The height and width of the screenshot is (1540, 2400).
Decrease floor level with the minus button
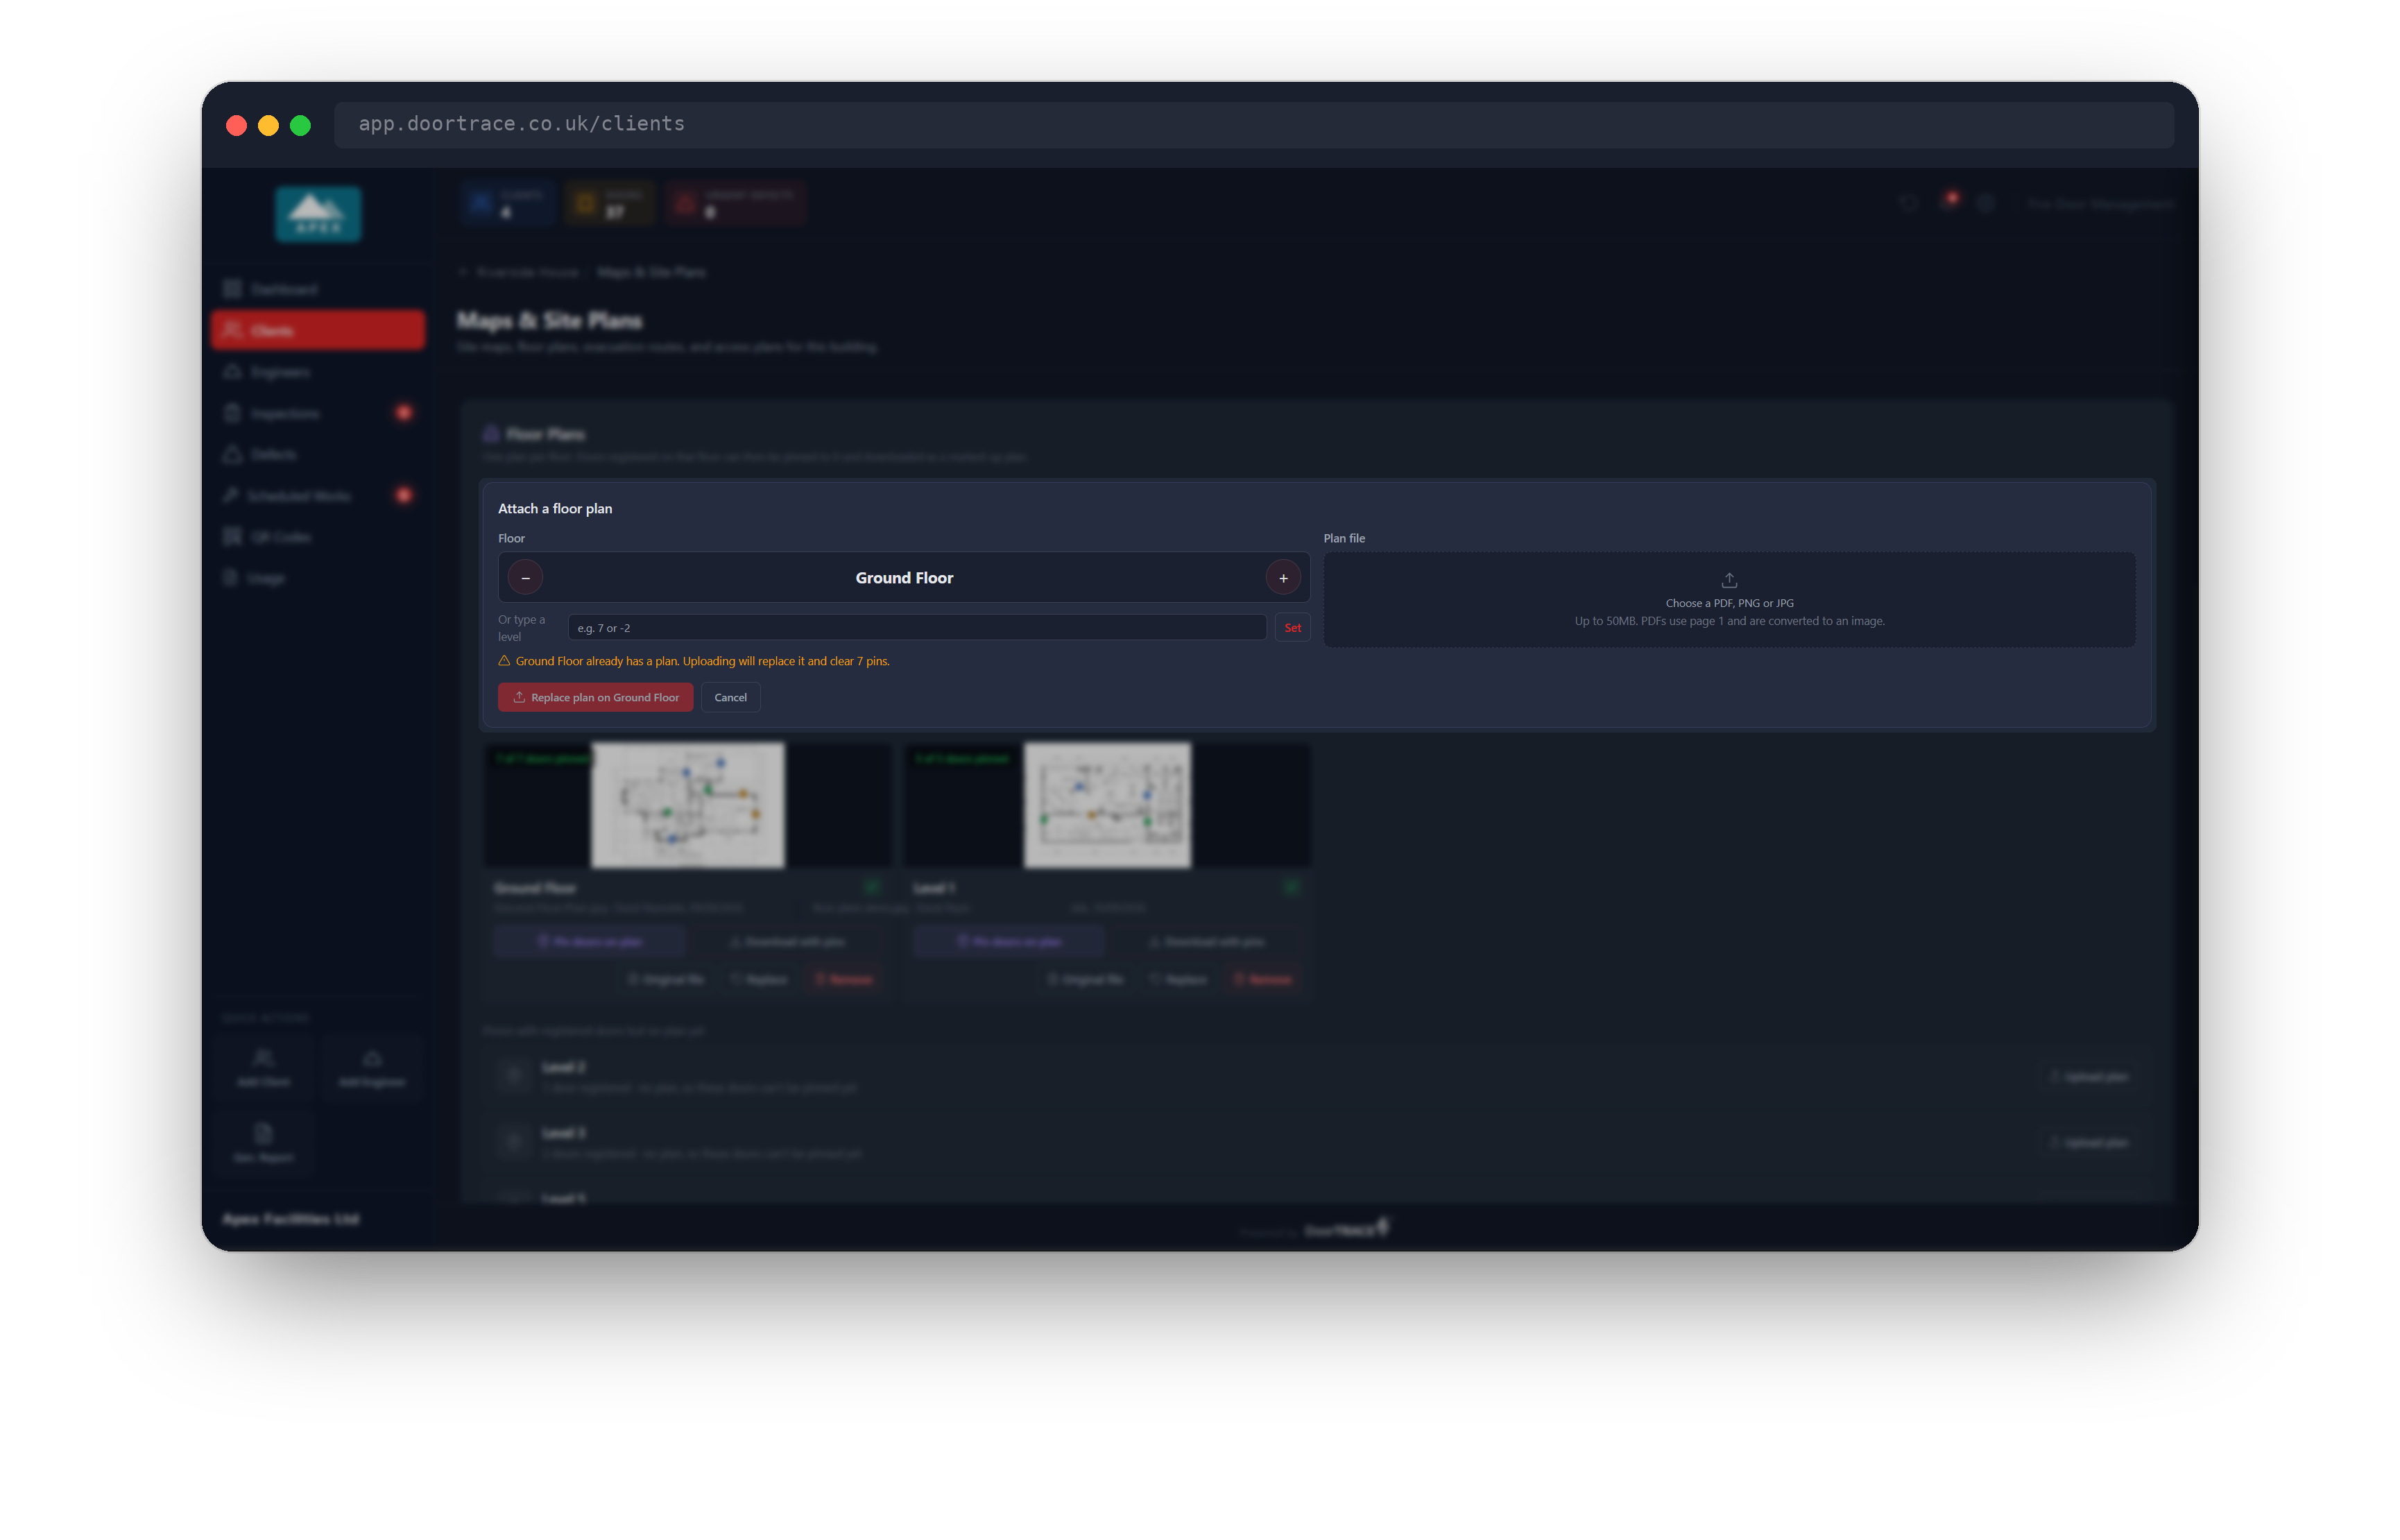click(525, 578)
